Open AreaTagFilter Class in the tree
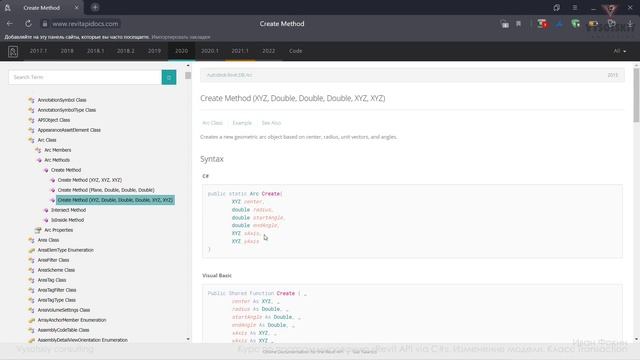 57,290
